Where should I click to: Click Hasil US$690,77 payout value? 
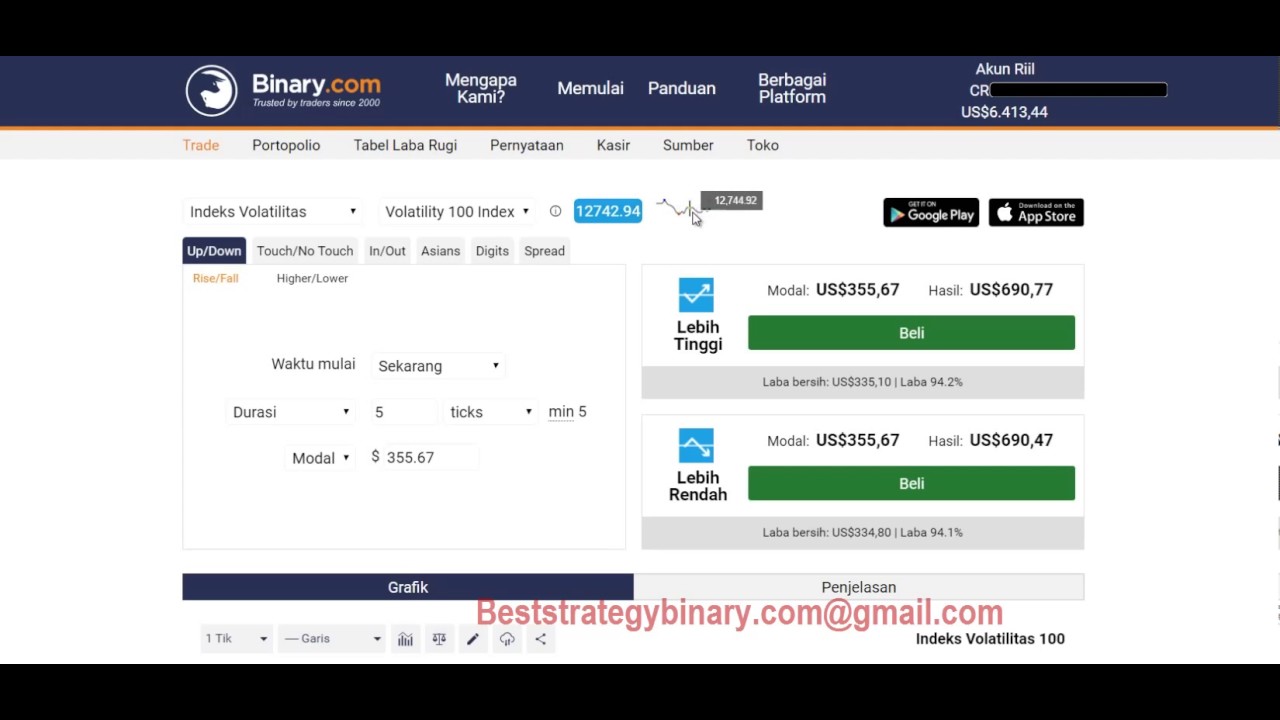pyautogui.click(x=1011, y=290)
